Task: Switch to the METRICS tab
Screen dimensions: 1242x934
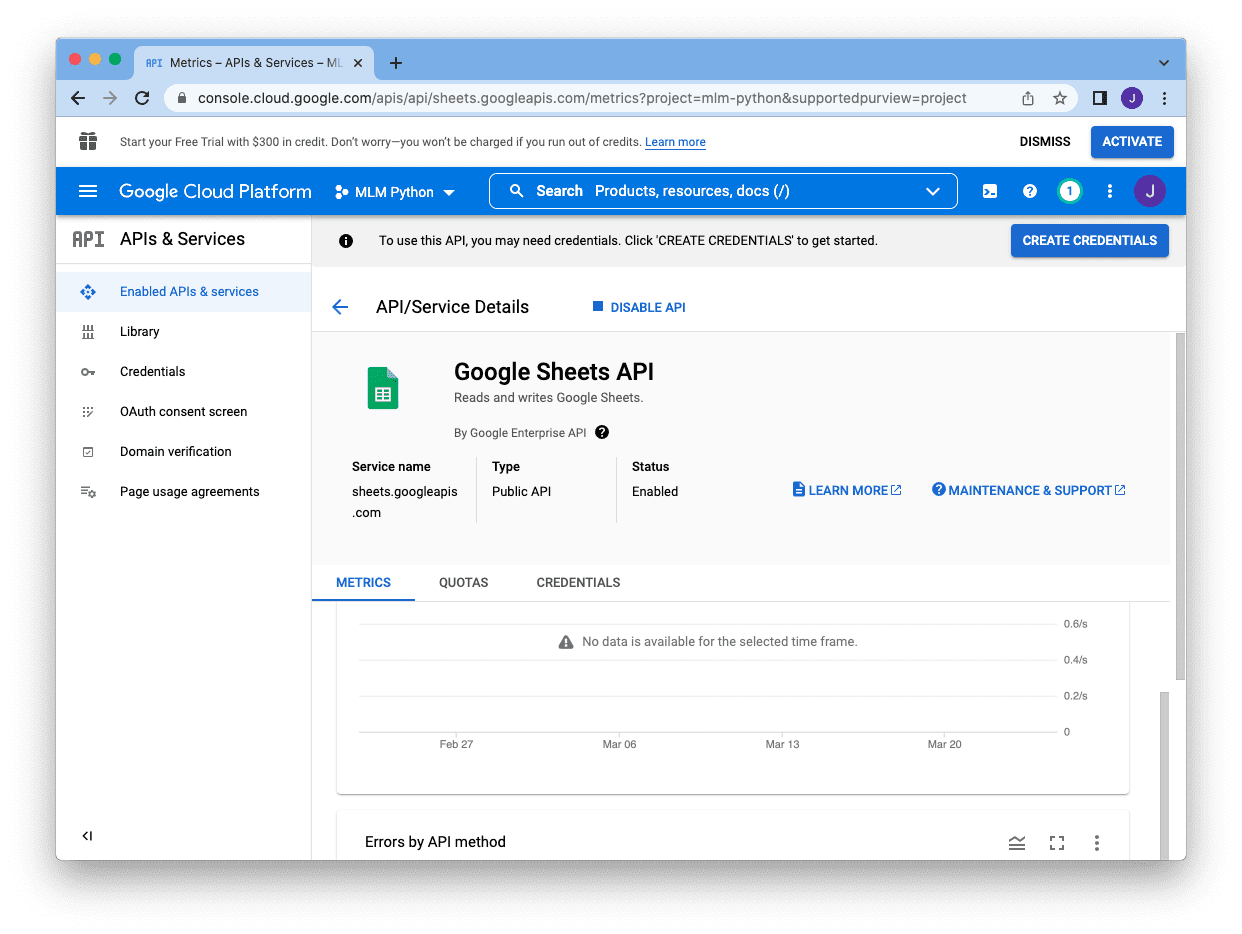Action: [x=363, y=583]
